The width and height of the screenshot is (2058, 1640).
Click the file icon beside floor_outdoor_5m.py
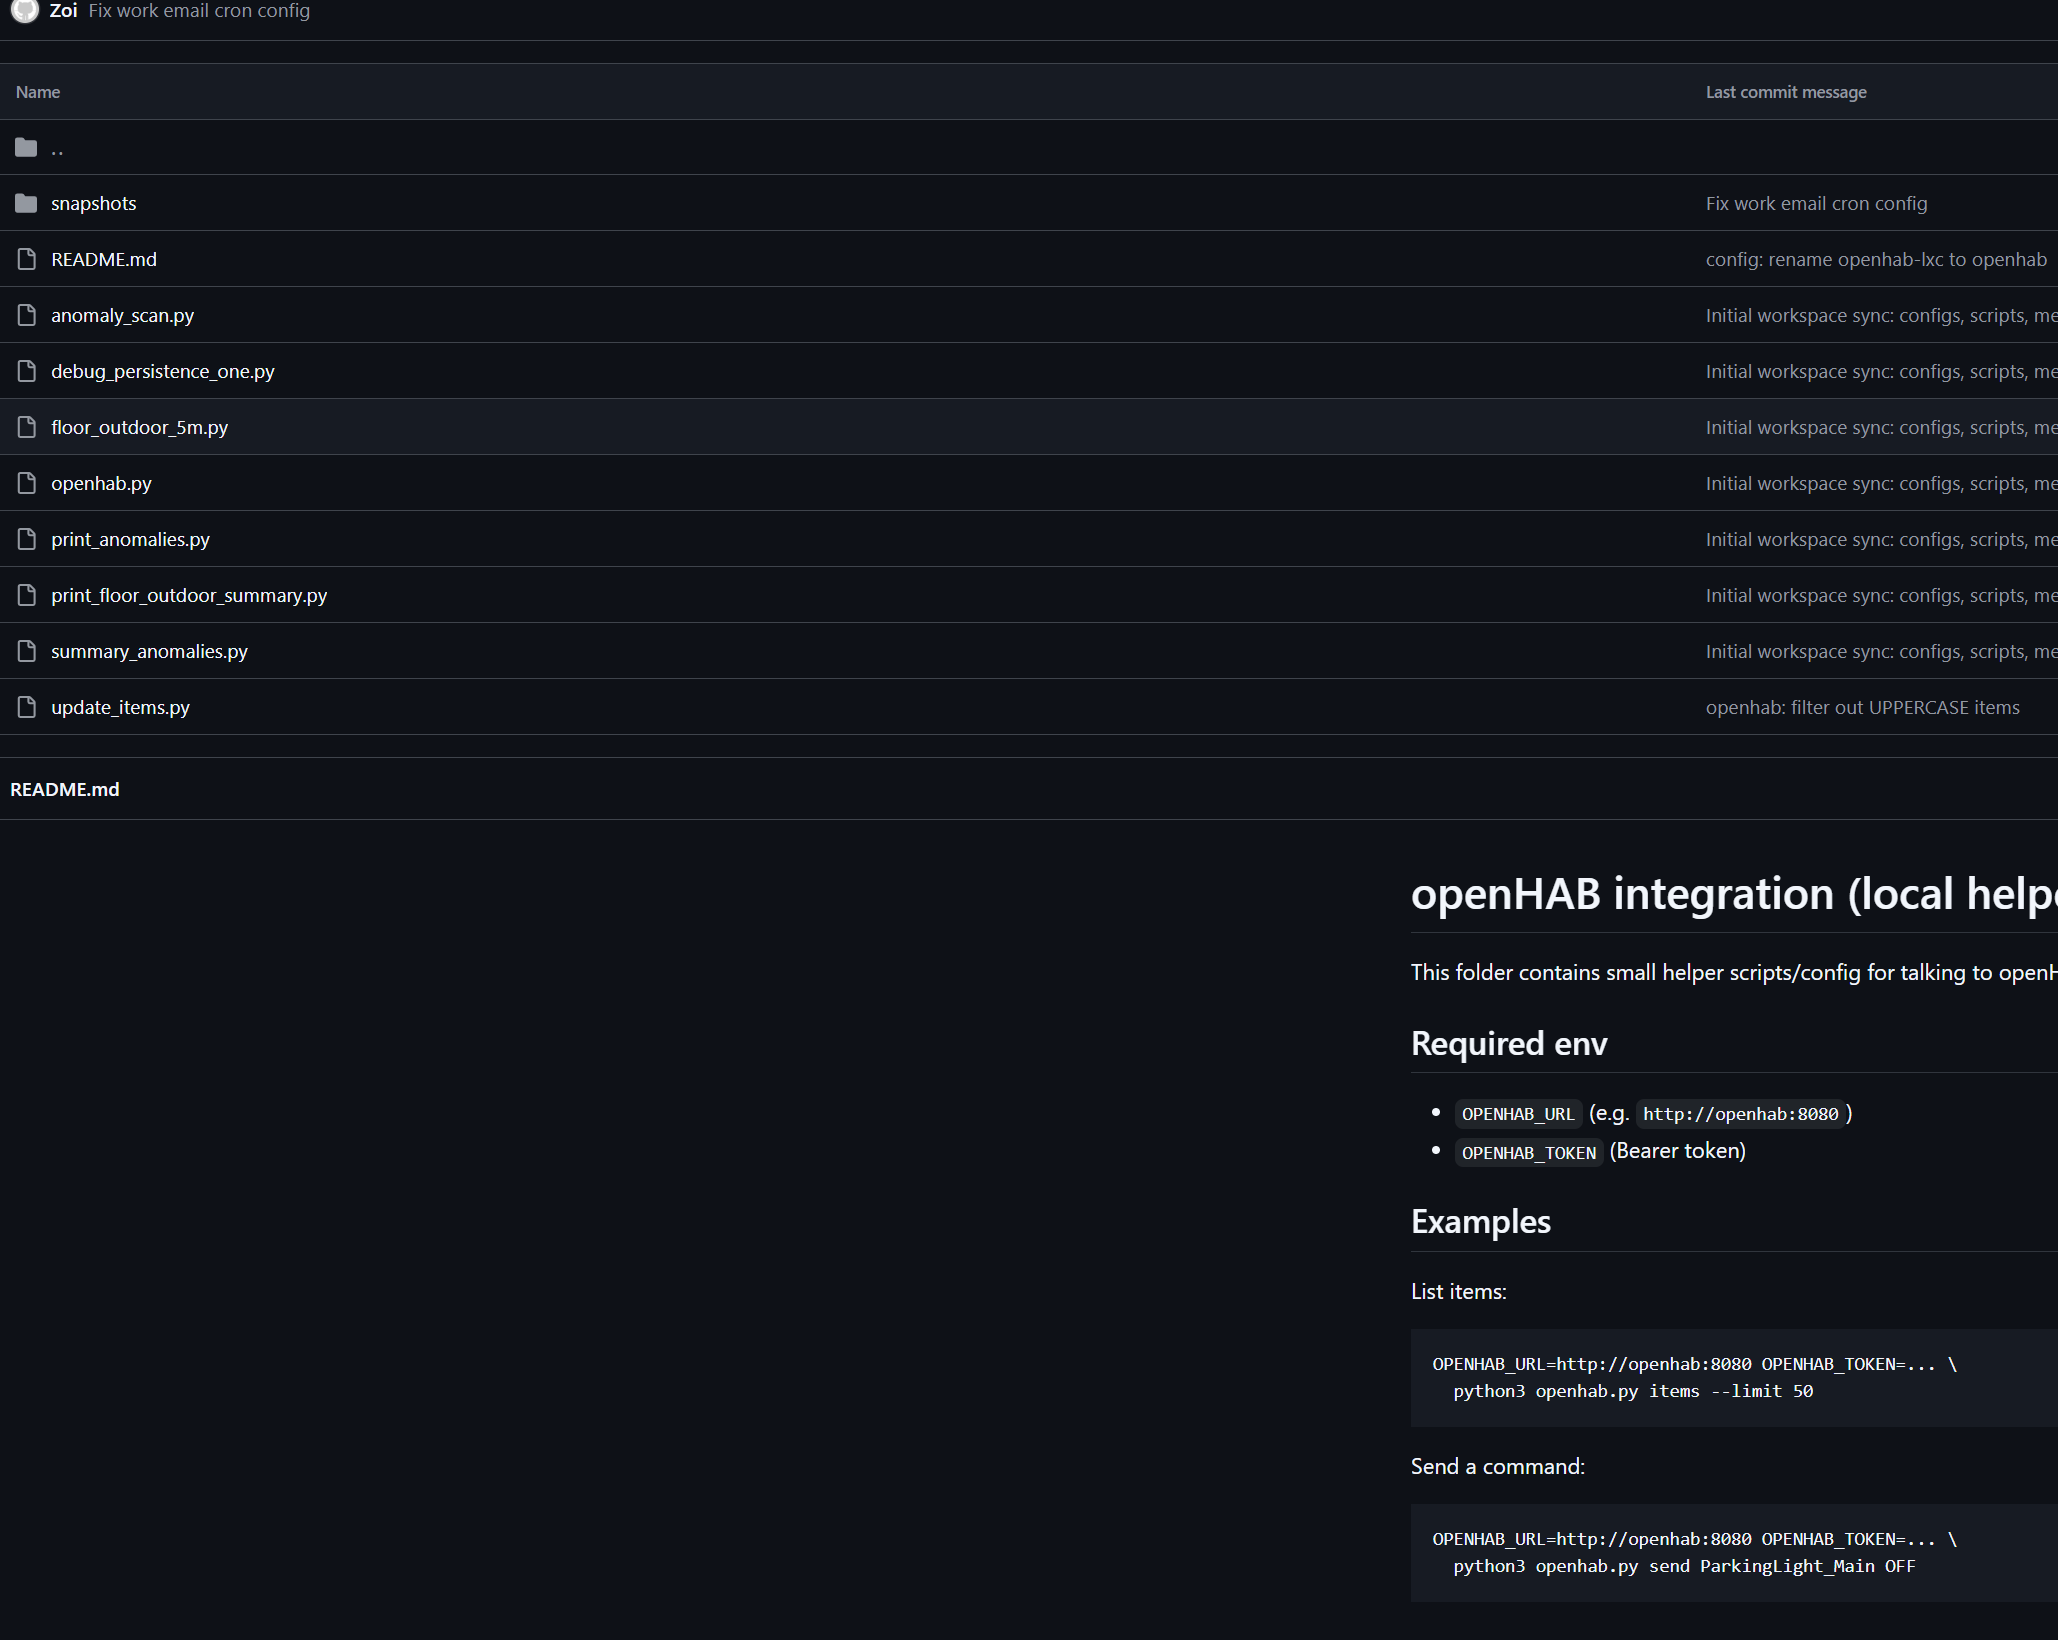point(27,428)
